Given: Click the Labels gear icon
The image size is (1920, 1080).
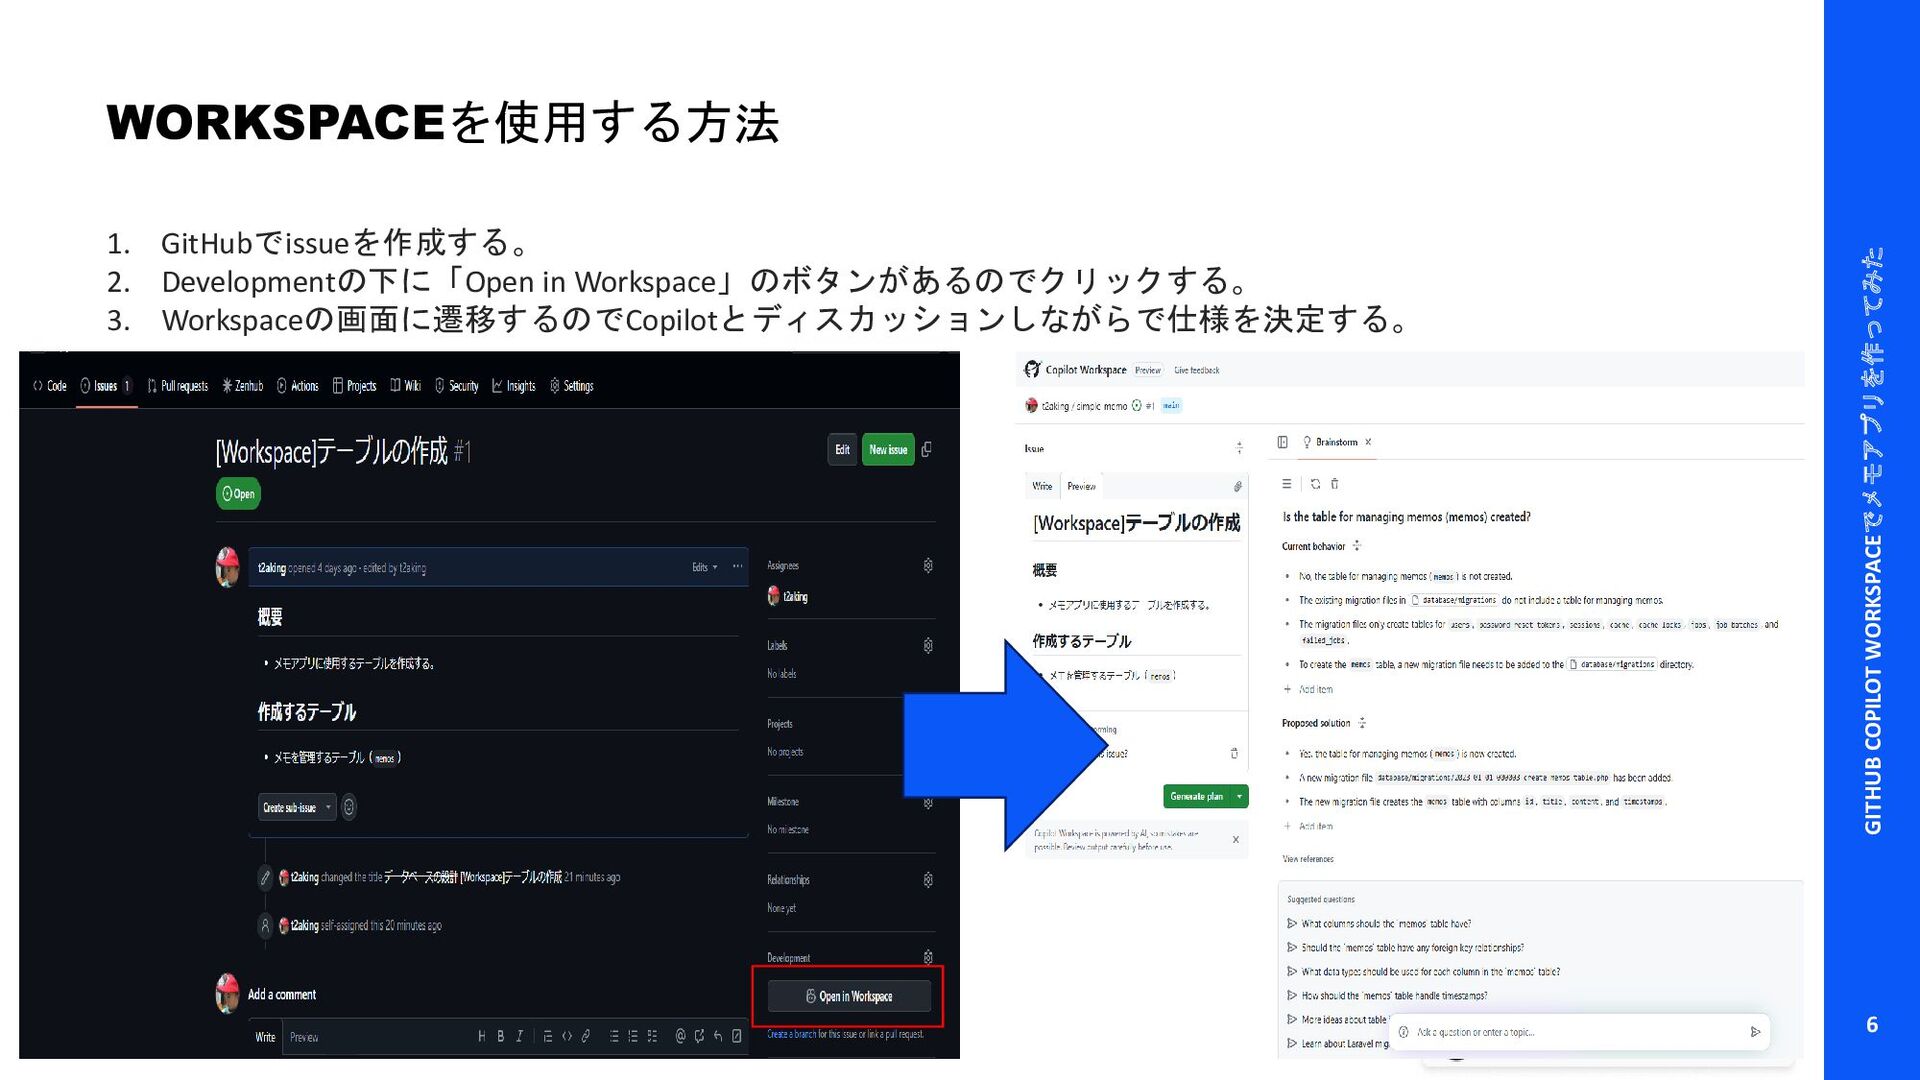Looking at the screenshot, I should click(x=928, y=646).
